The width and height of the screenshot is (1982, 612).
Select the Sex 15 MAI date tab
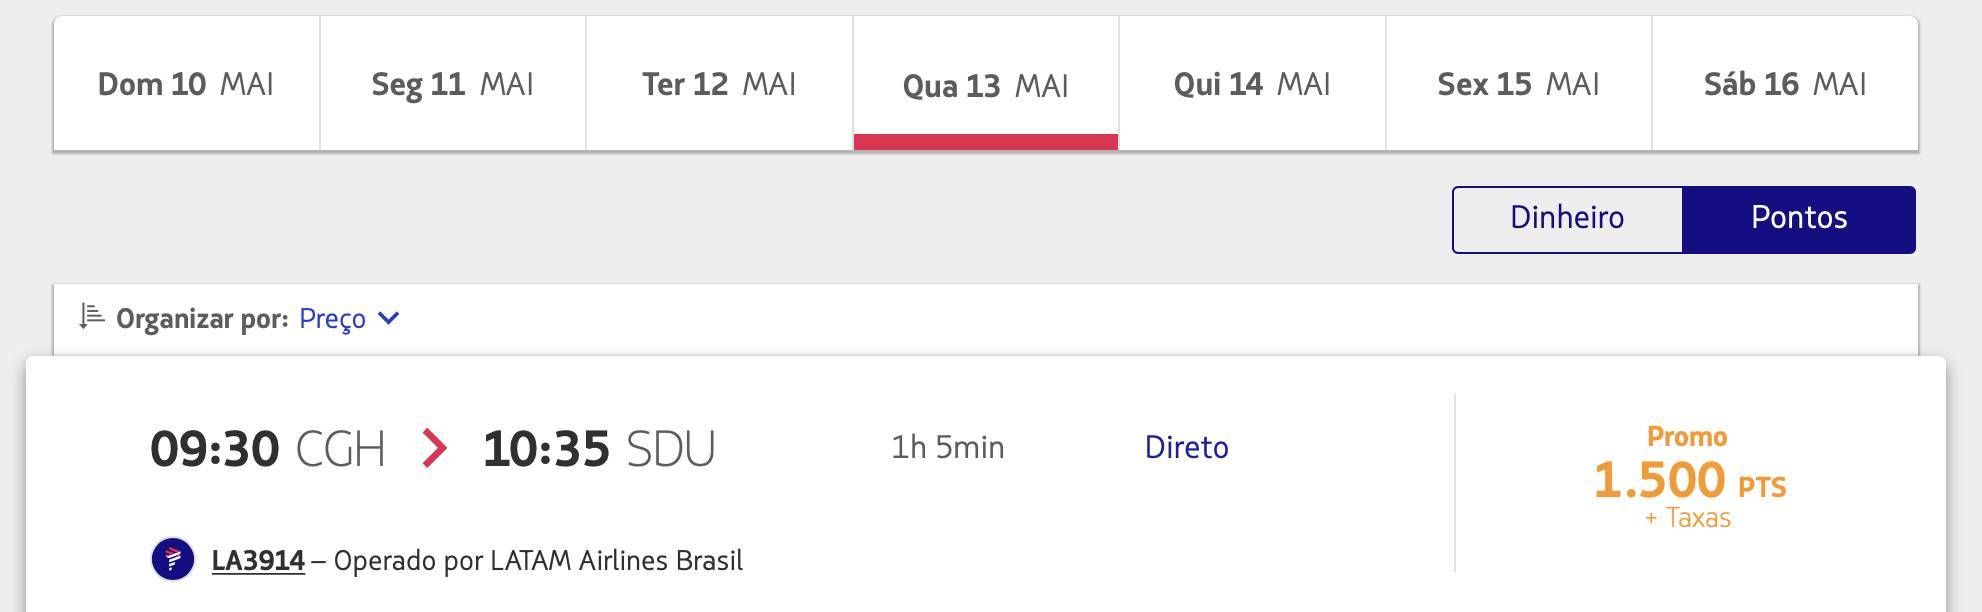(1518, 84)
